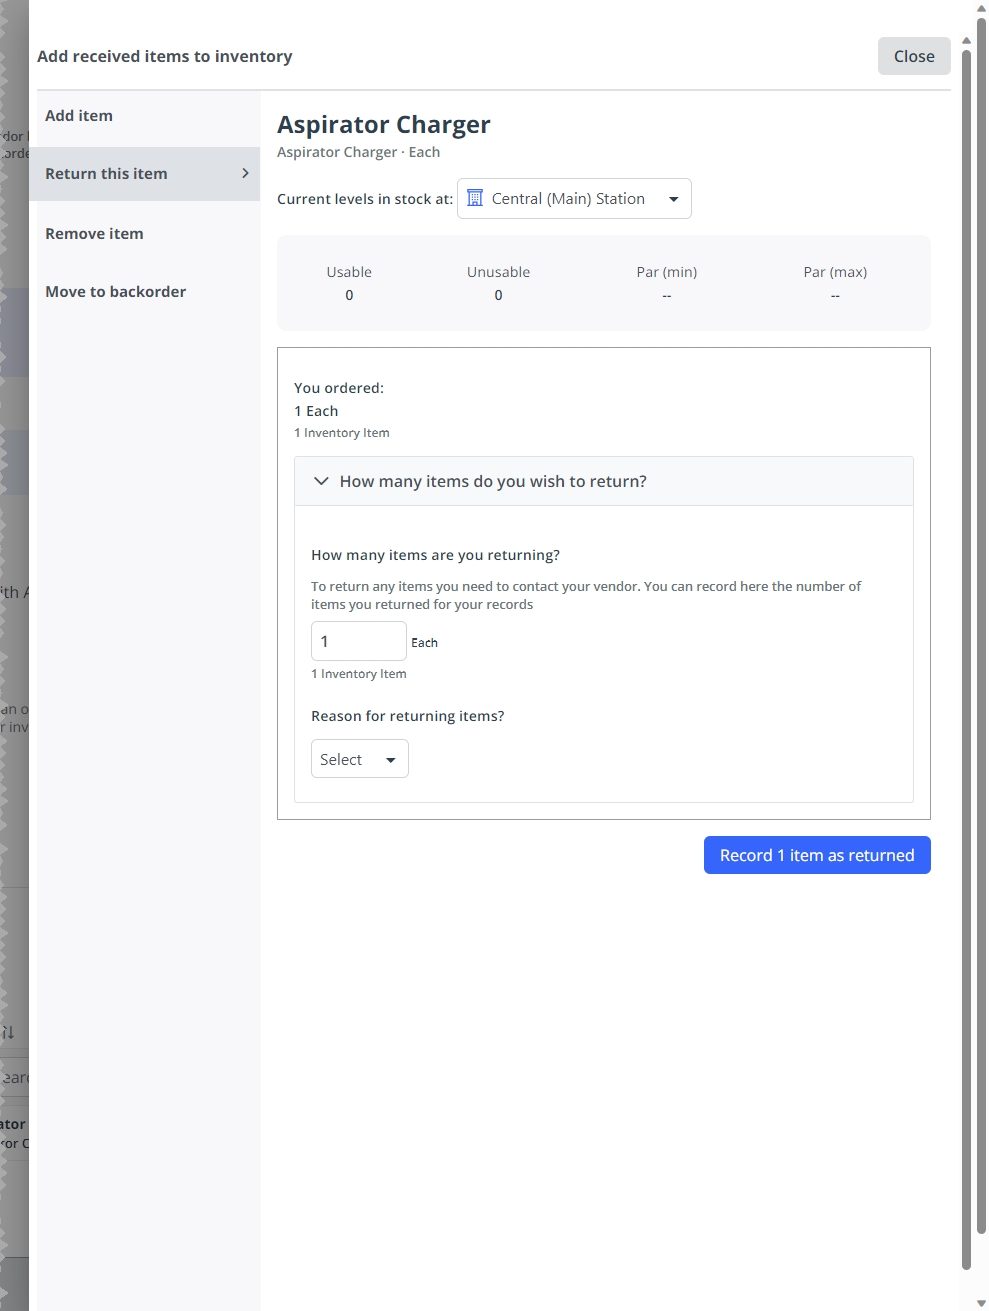Collapse the 'How many items do you wish to return?' section

click(604, 481)
